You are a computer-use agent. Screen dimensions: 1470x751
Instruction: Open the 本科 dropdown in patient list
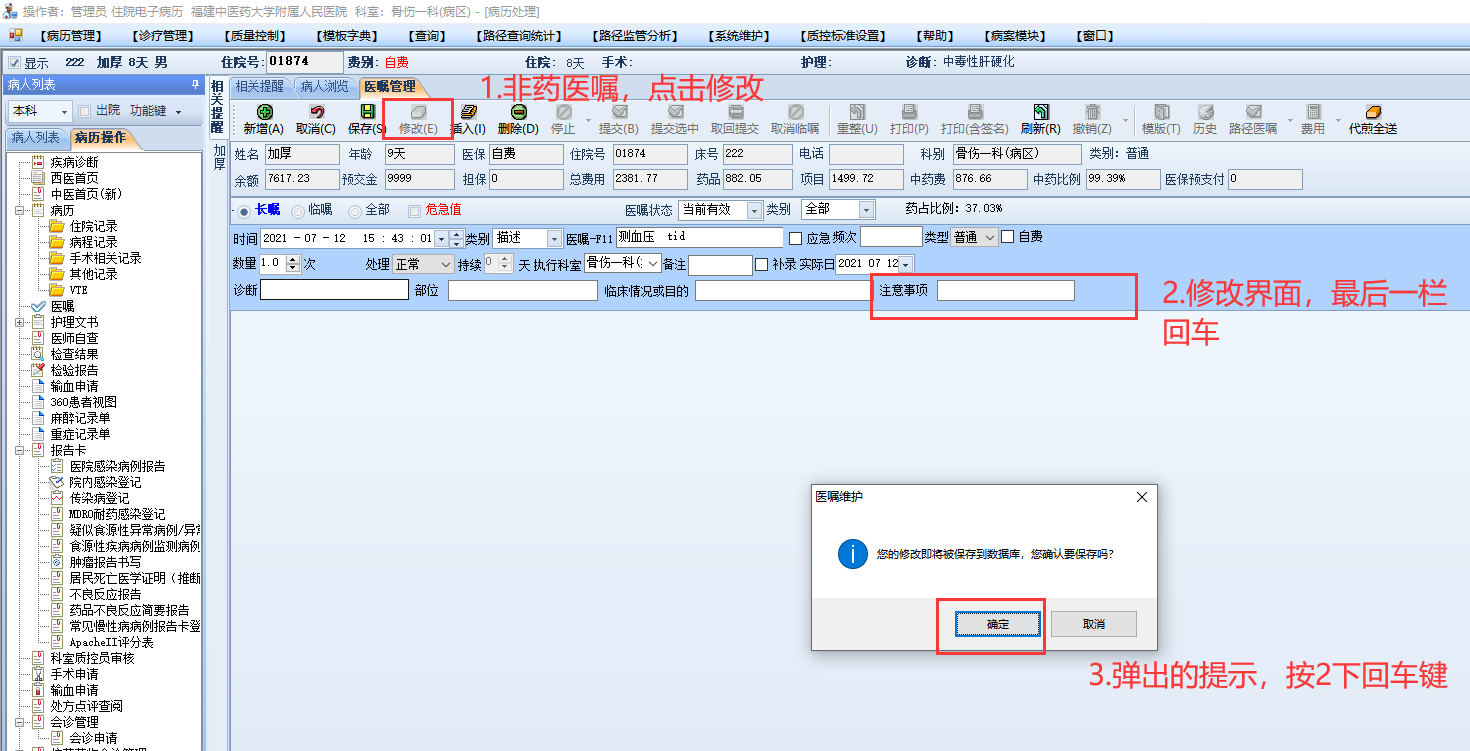tap(64, 111)
